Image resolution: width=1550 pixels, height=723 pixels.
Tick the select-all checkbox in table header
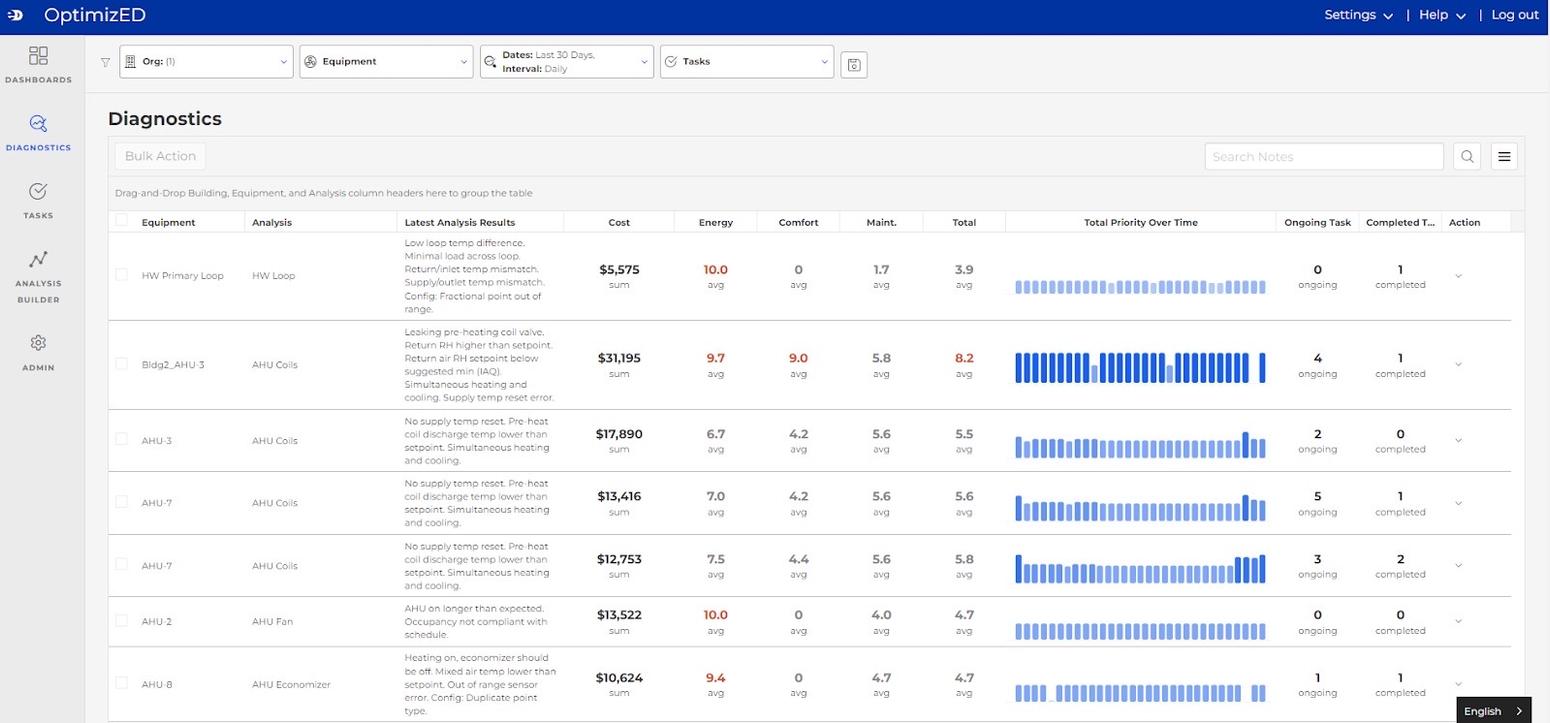tap(122, 221)
